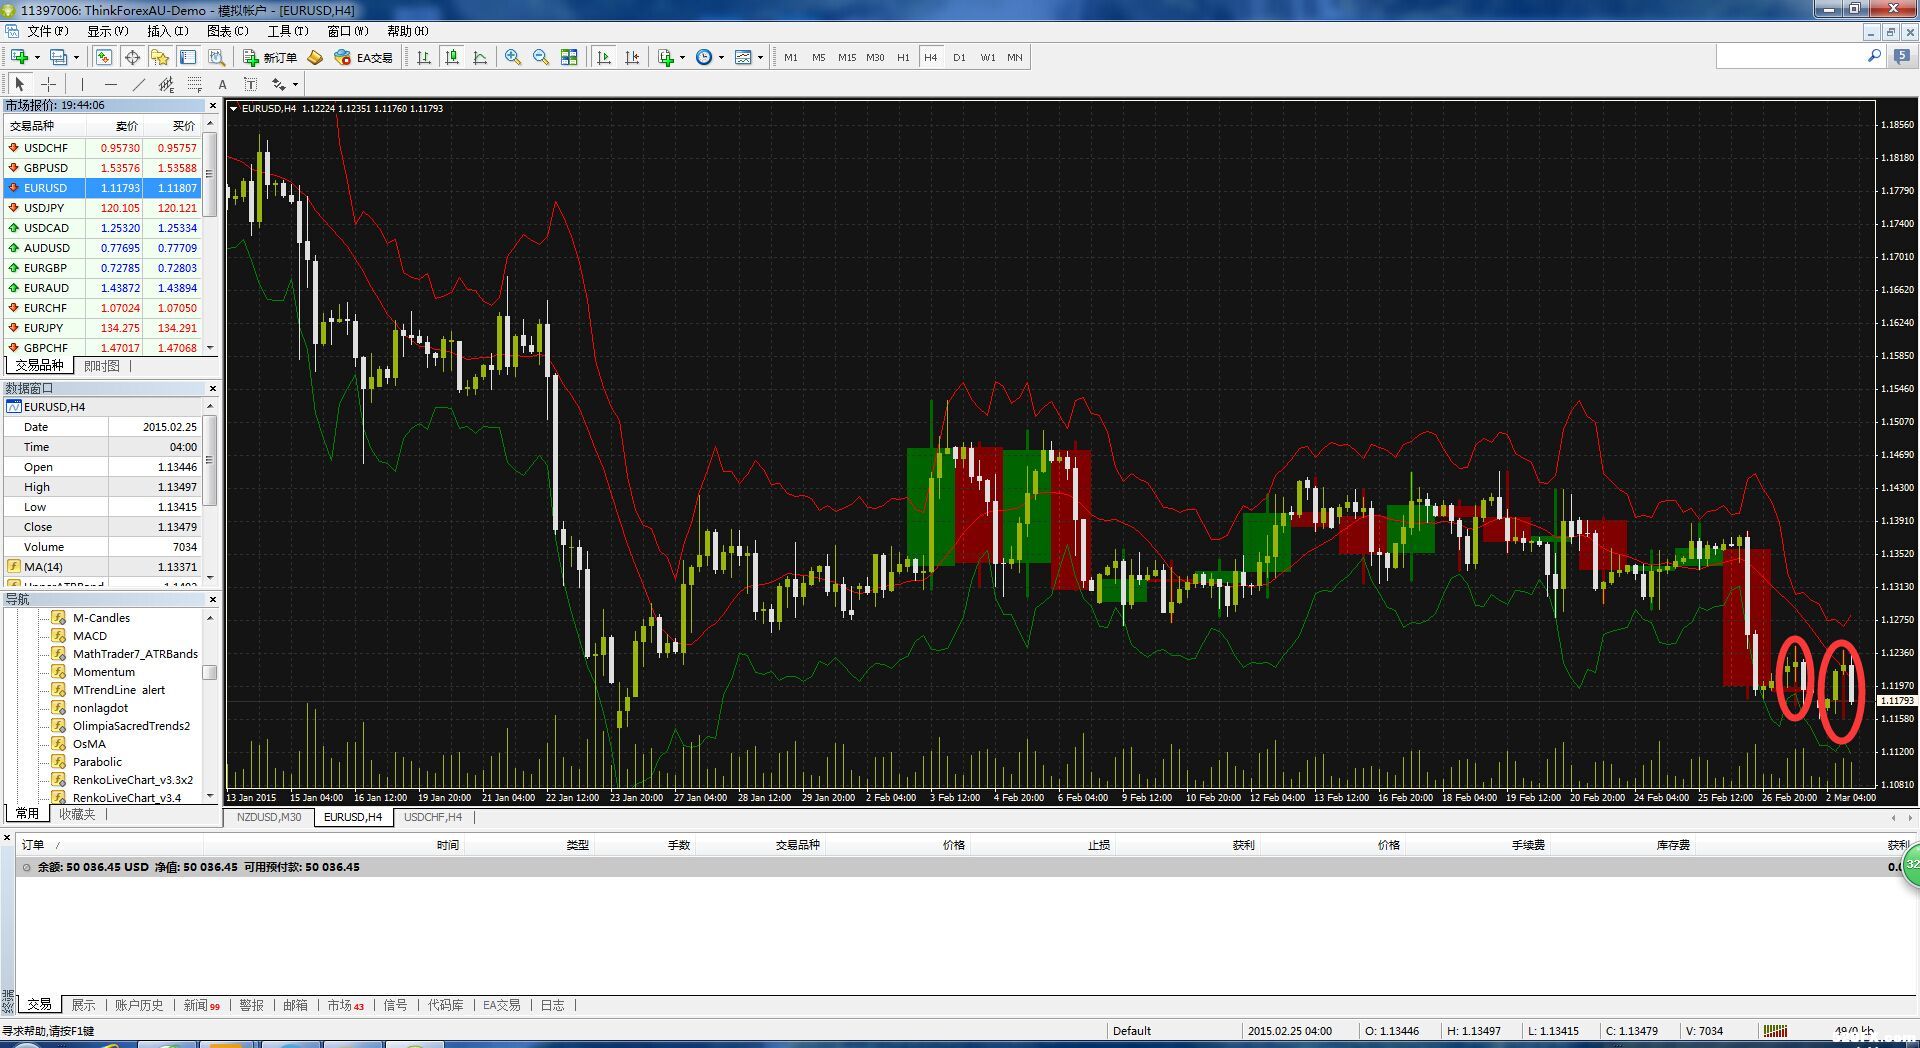Select the Text Label tool
Image resolution: width=1920 pixels, height=1048 pixels.
pyautogui.click(x=250, y=84)
